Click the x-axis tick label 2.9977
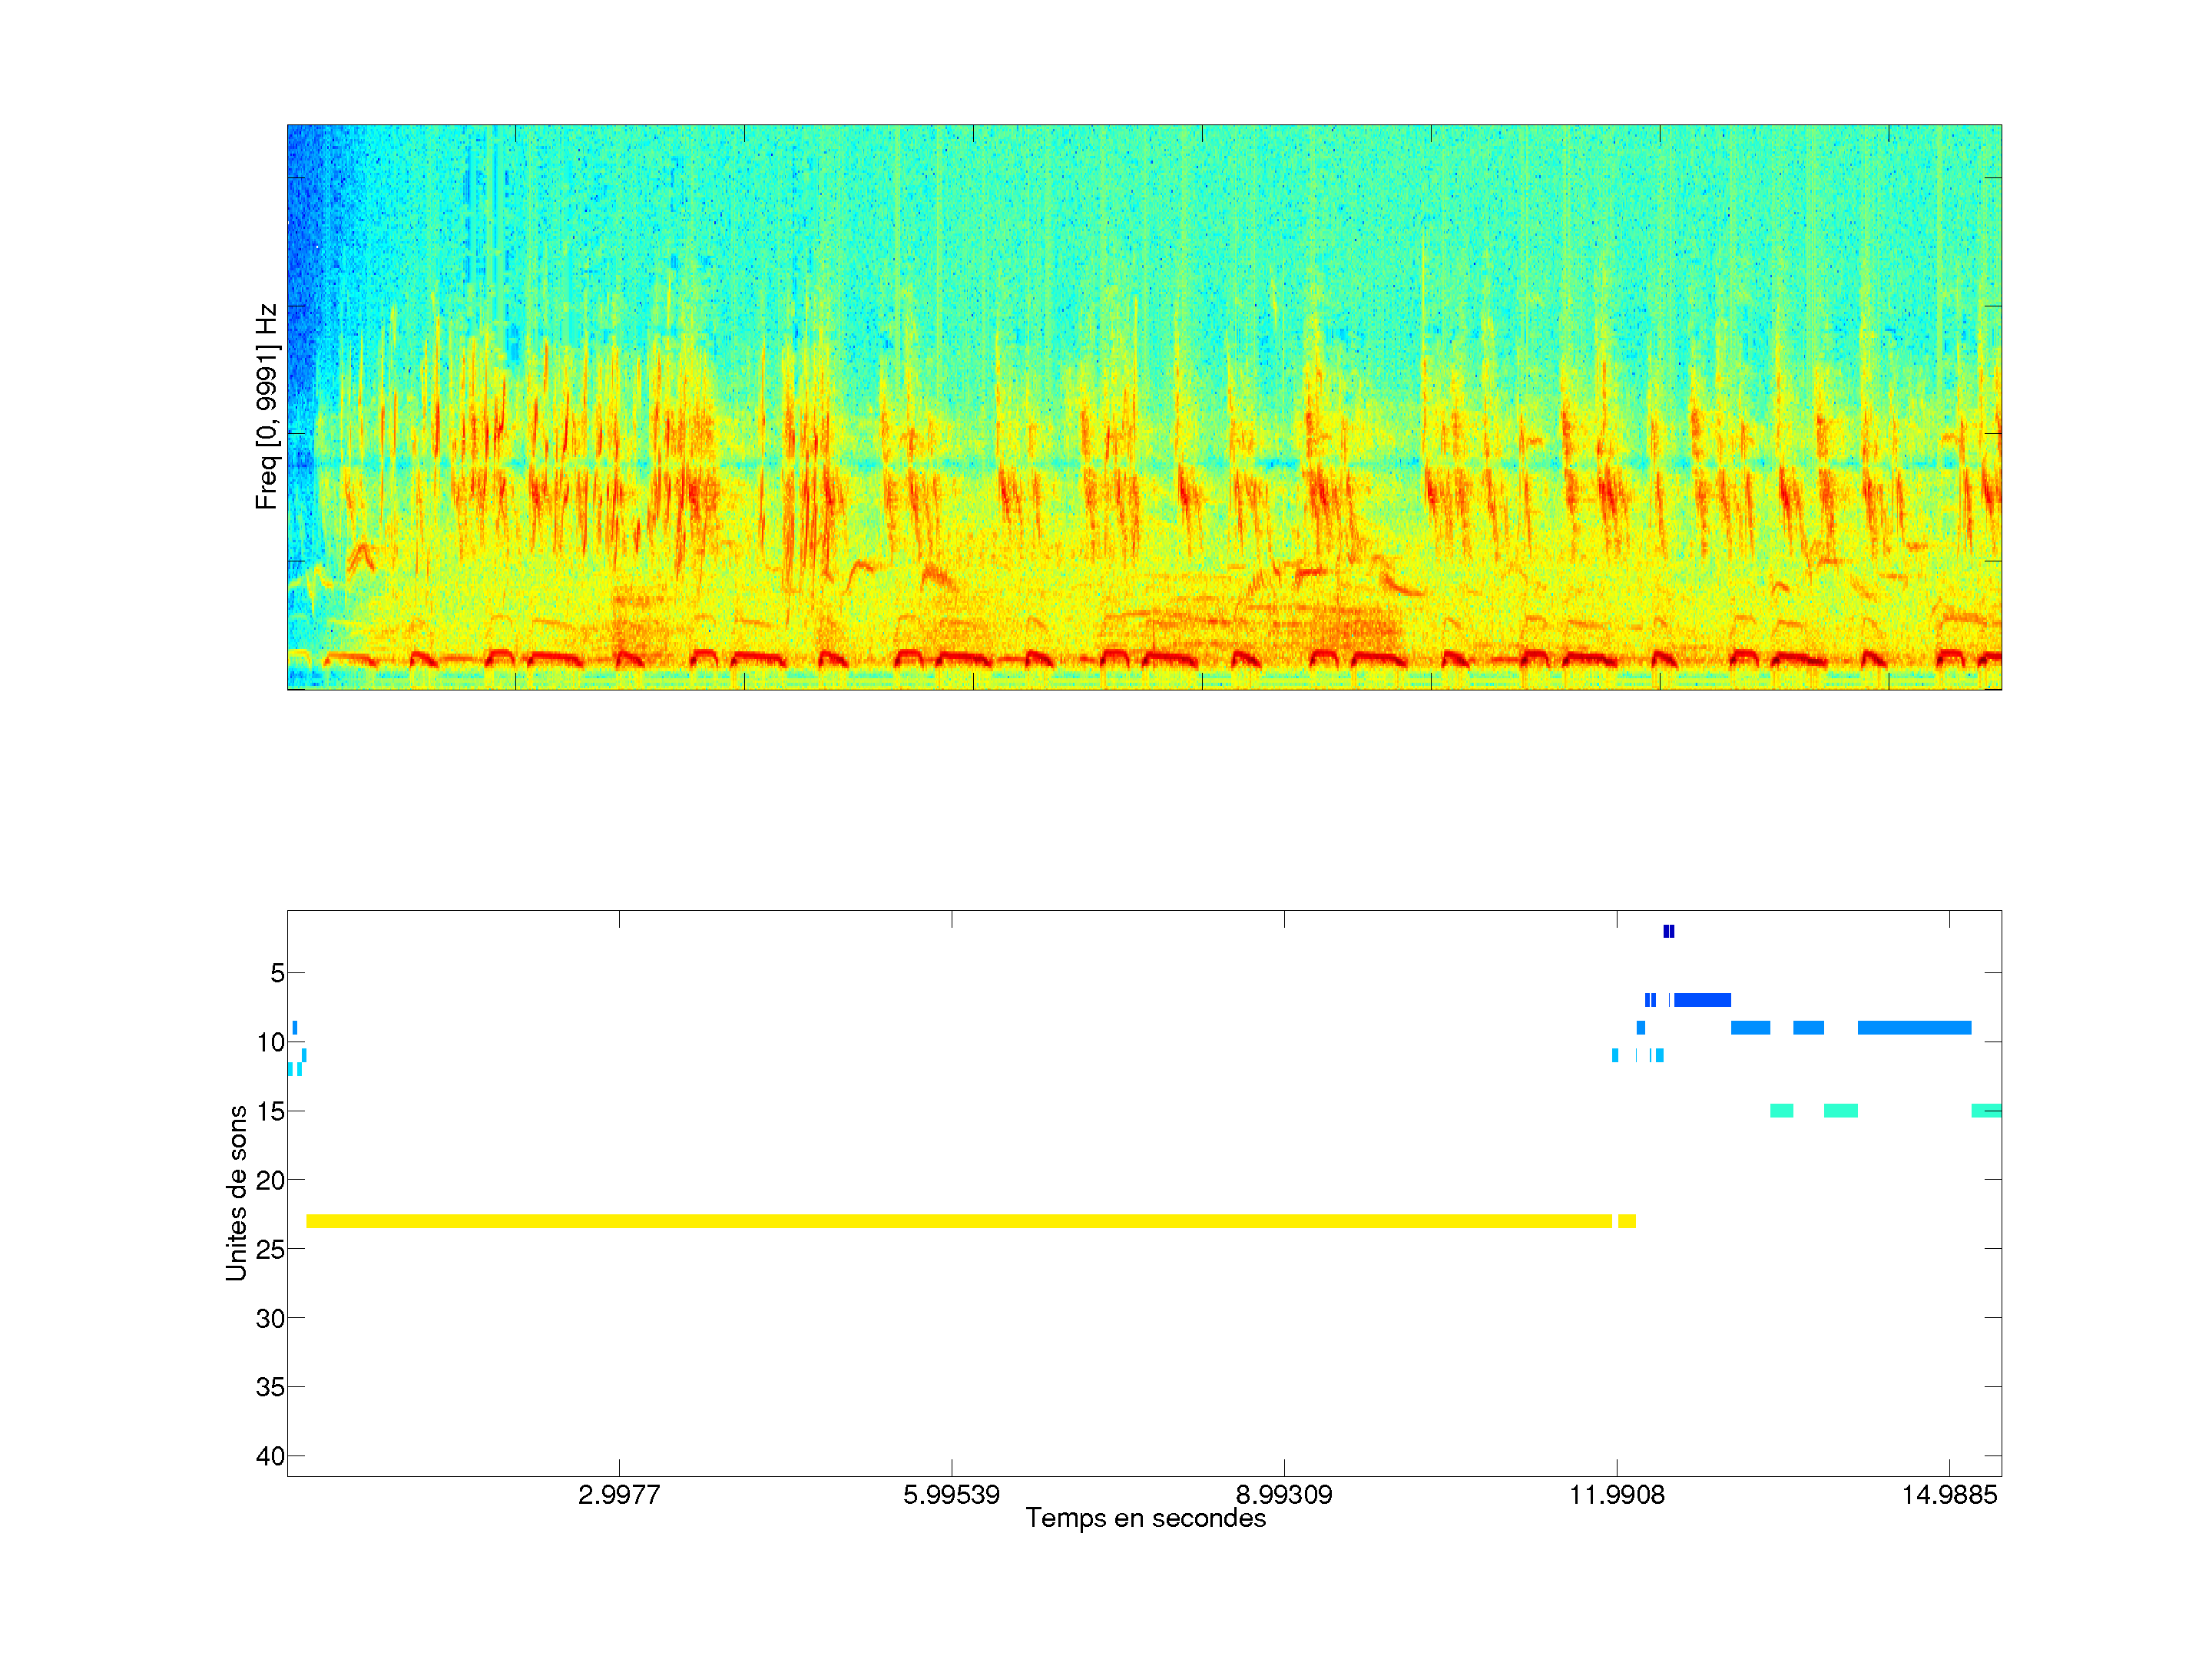Image resolution: width=2212 pixels, height=1659 pixels. click(619, 1495)
